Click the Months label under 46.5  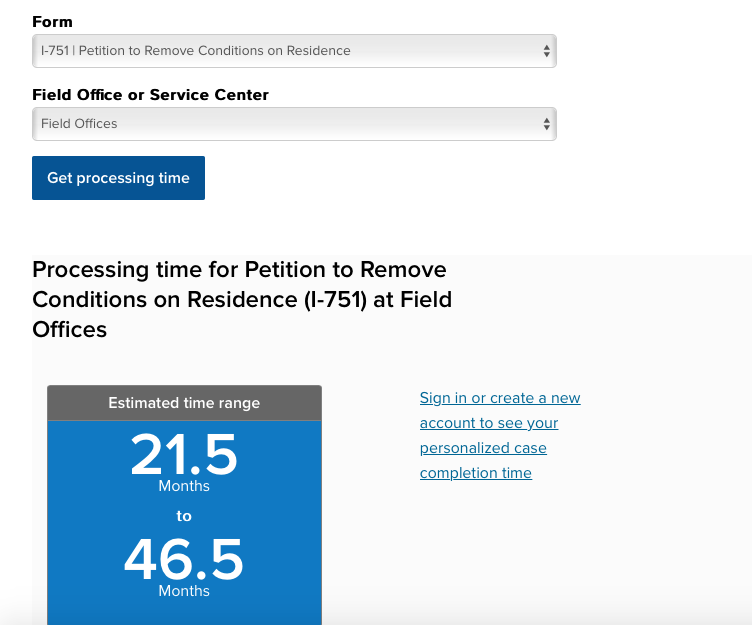pyautogui.click(x=184, y=591)
